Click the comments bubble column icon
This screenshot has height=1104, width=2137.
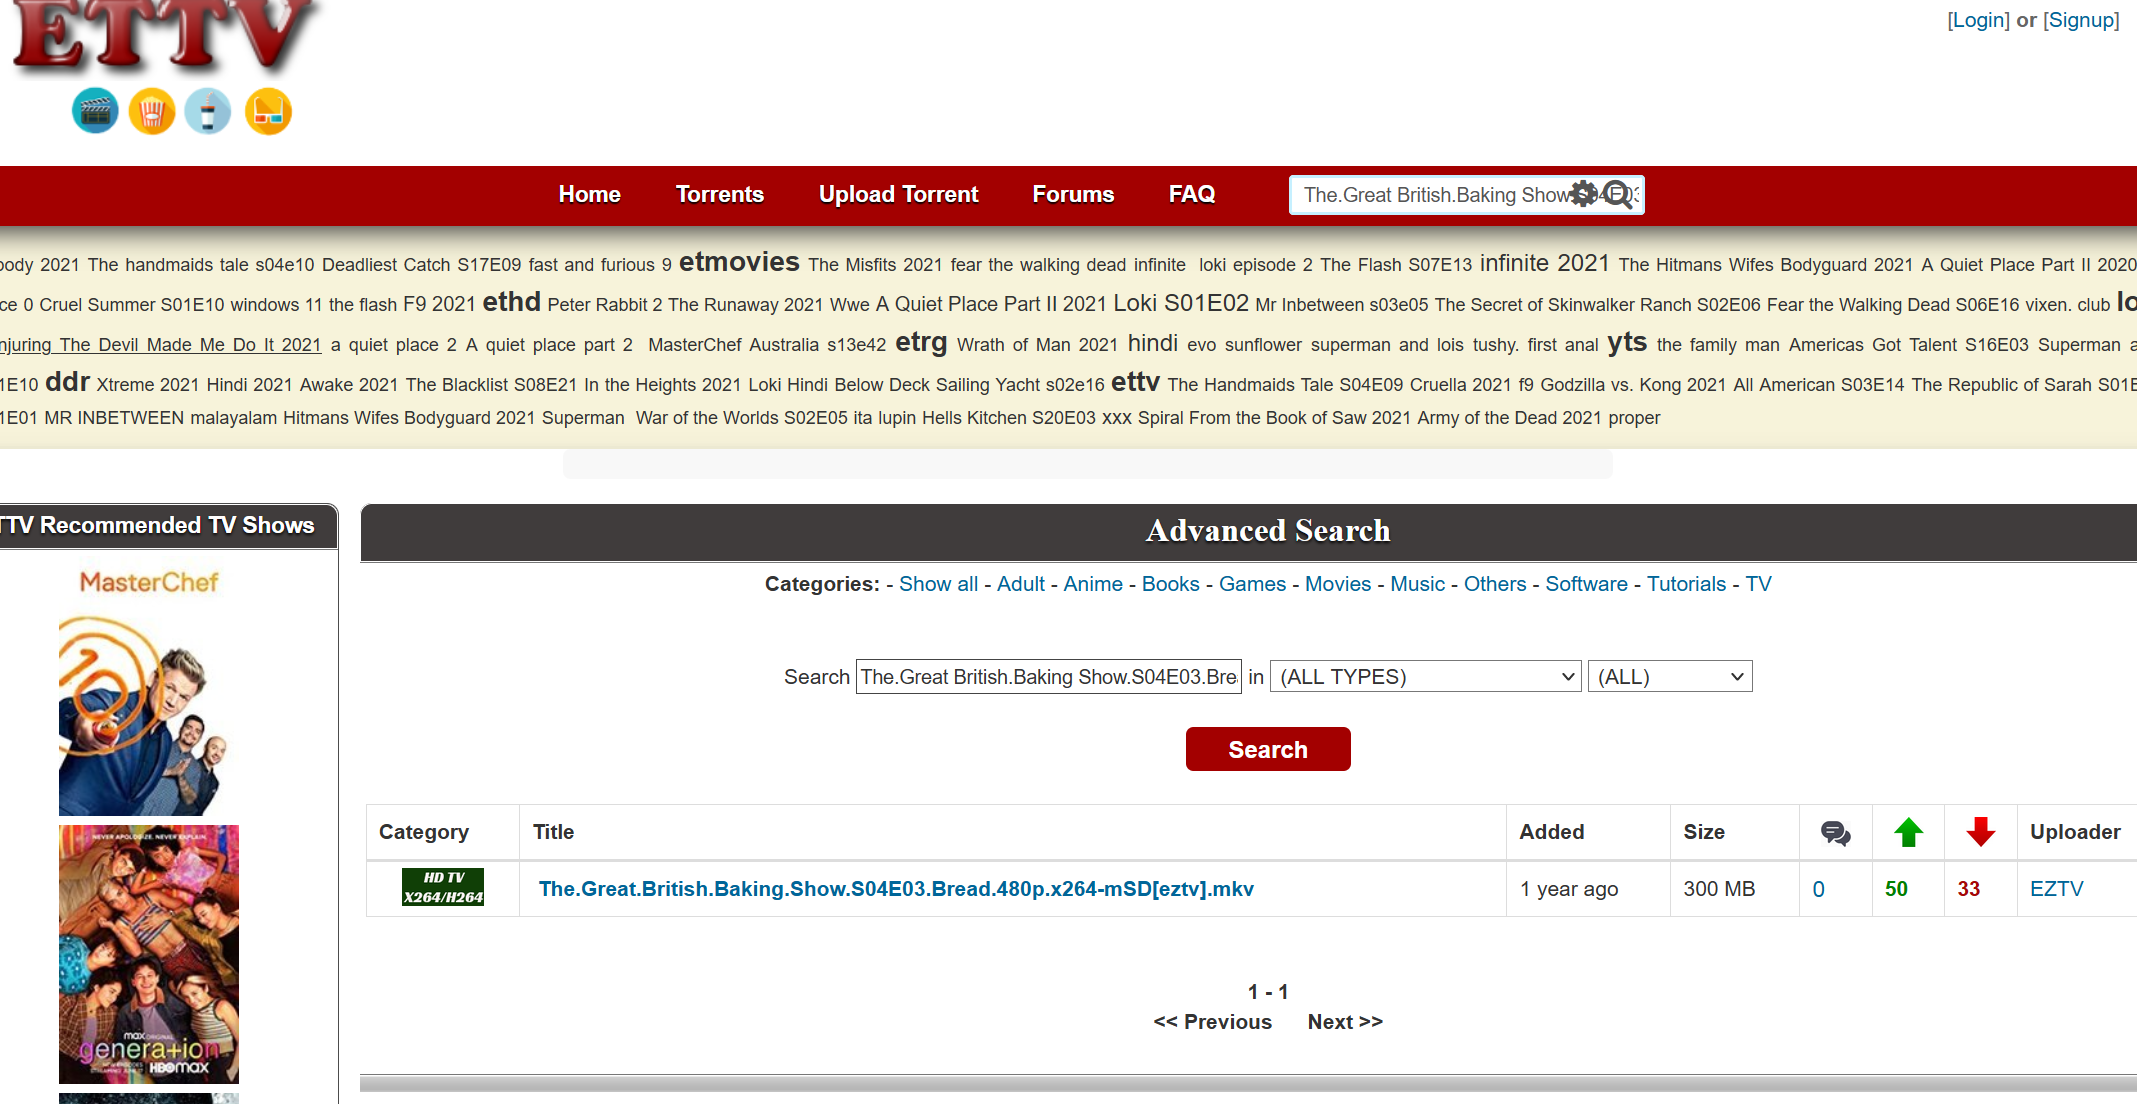tap(1835, 832)
